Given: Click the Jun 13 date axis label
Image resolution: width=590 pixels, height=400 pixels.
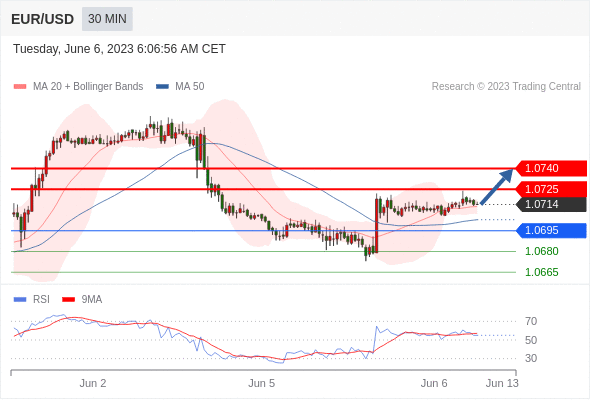Looking at the screenshot, I should (x=502, y=383).
